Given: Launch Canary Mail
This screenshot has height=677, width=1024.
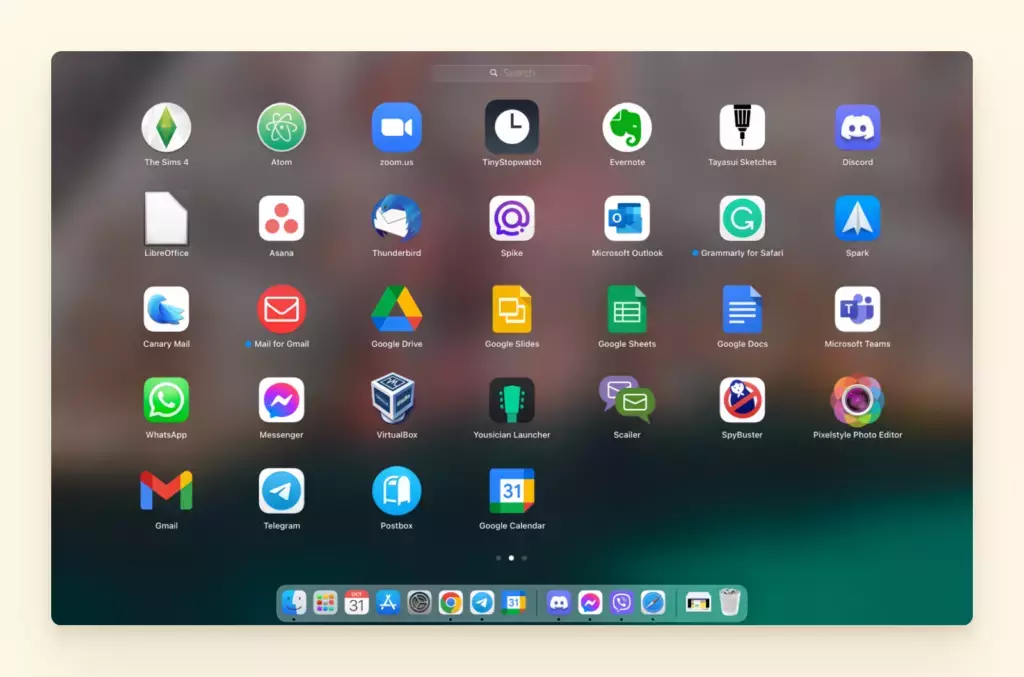Looking at the screenshot, I should tap(166, 309).
